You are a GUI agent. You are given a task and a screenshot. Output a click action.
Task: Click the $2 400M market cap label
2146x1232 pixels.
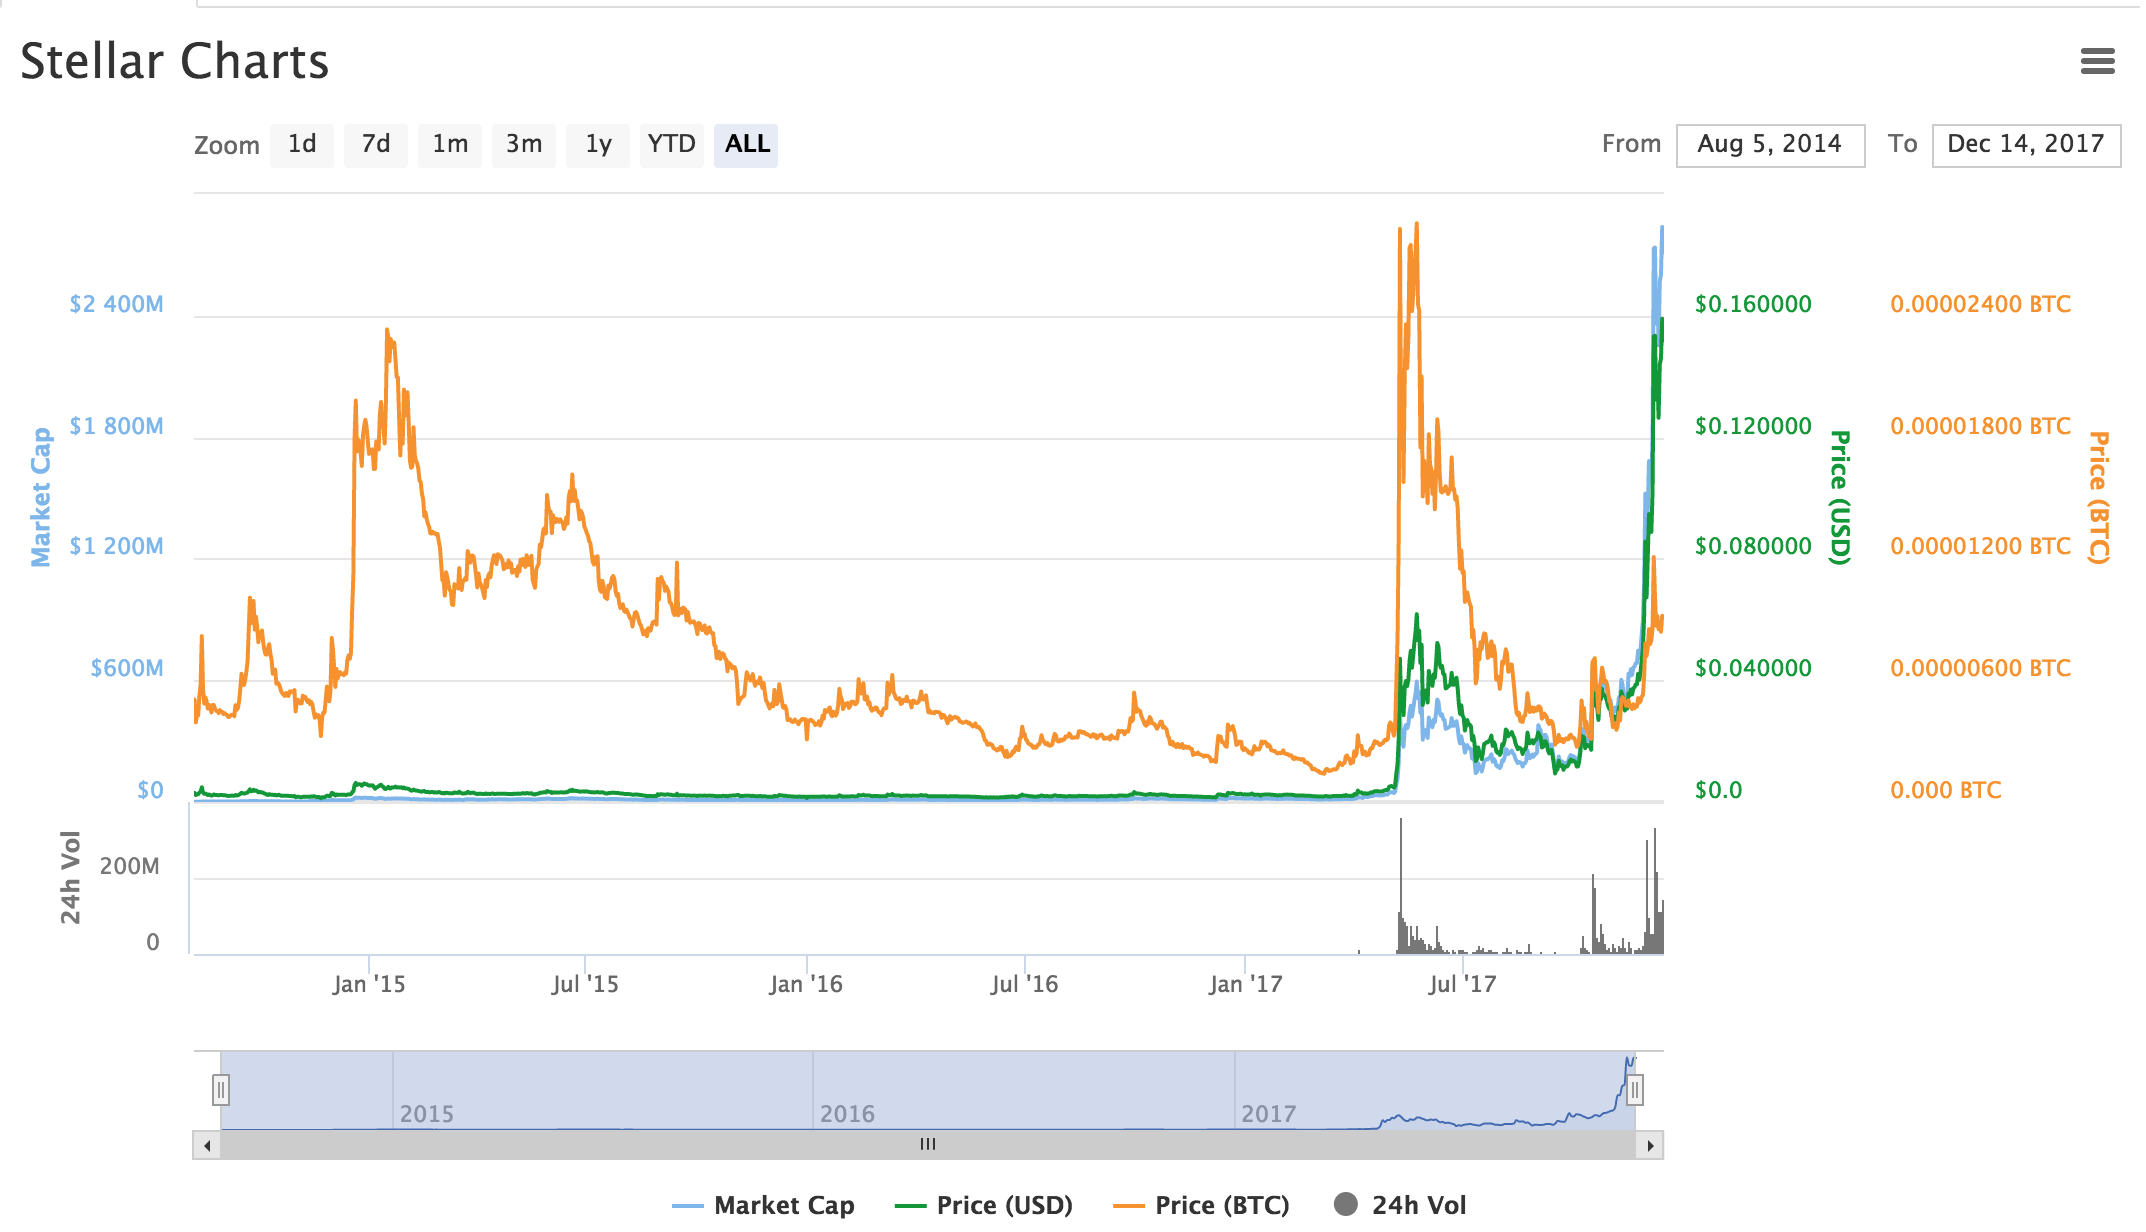click(116, 304)
